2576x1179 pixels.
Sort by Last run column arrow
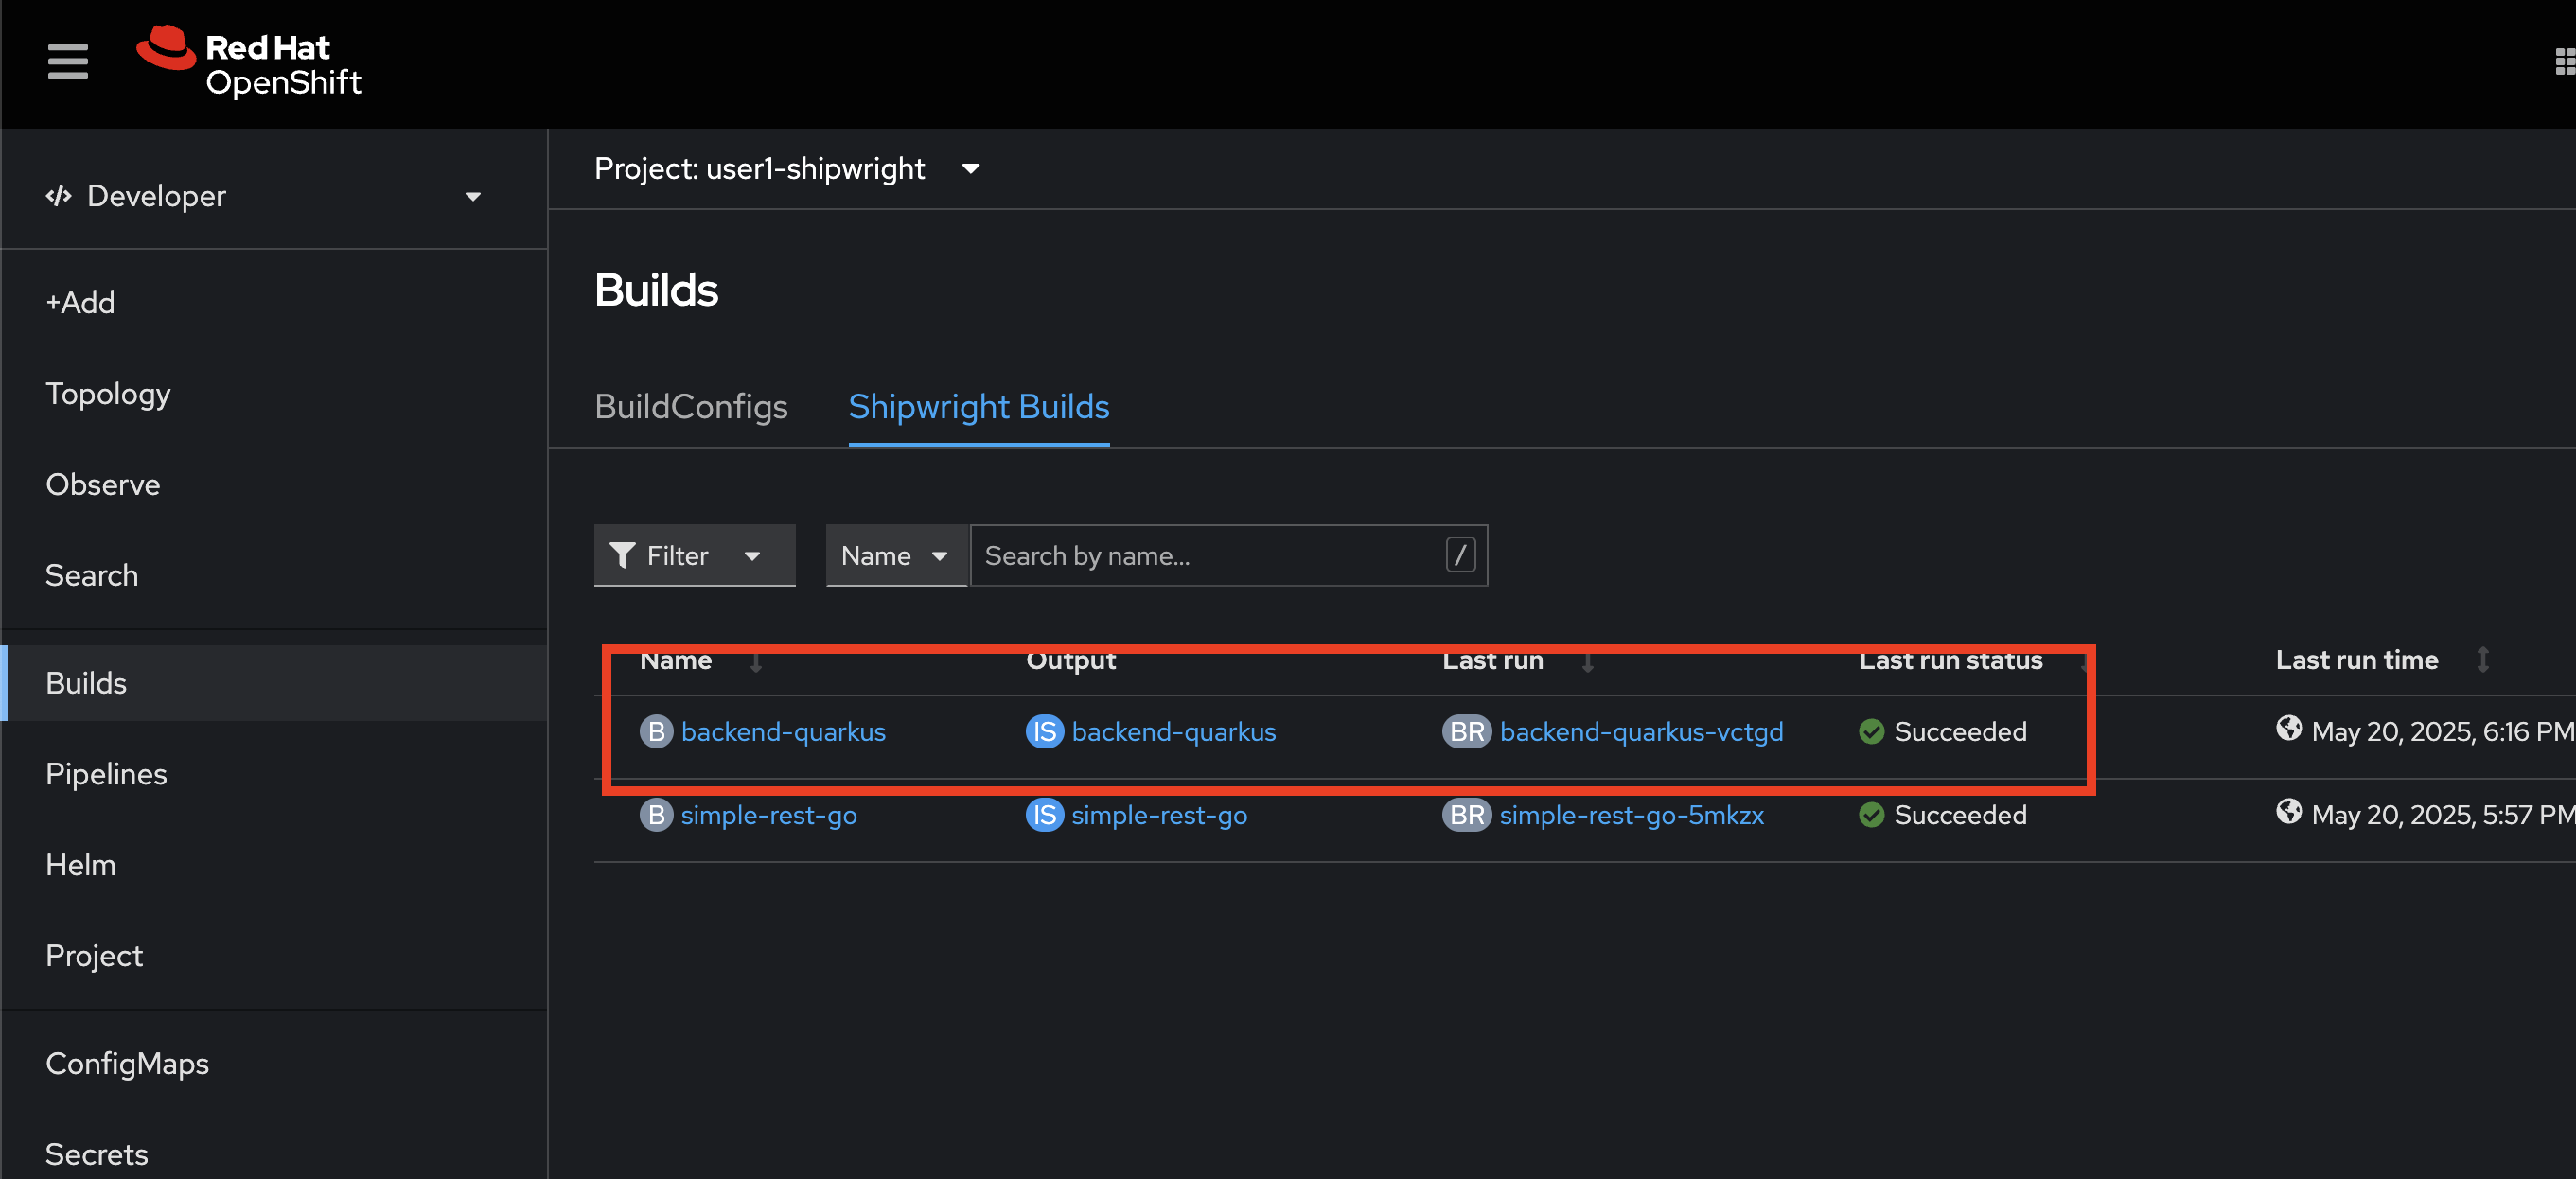point(1587,661)
